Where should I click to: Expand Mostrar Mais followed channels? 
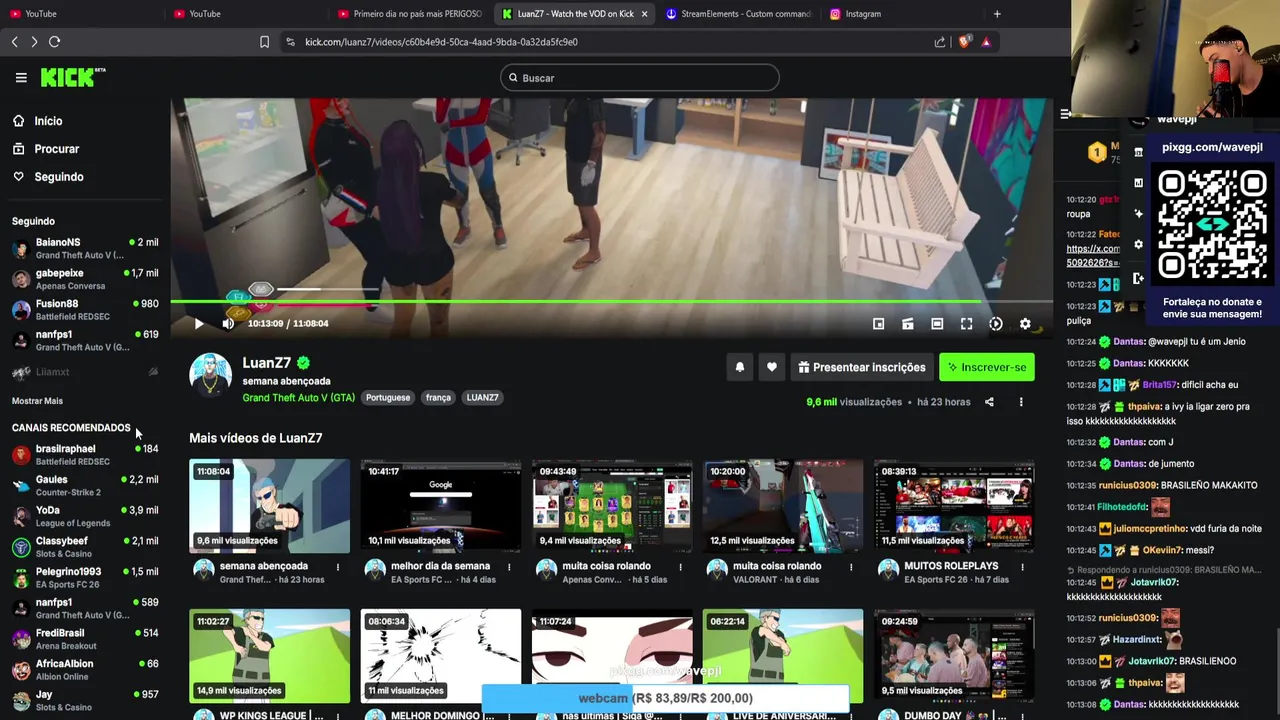click(x=37, y=401)
